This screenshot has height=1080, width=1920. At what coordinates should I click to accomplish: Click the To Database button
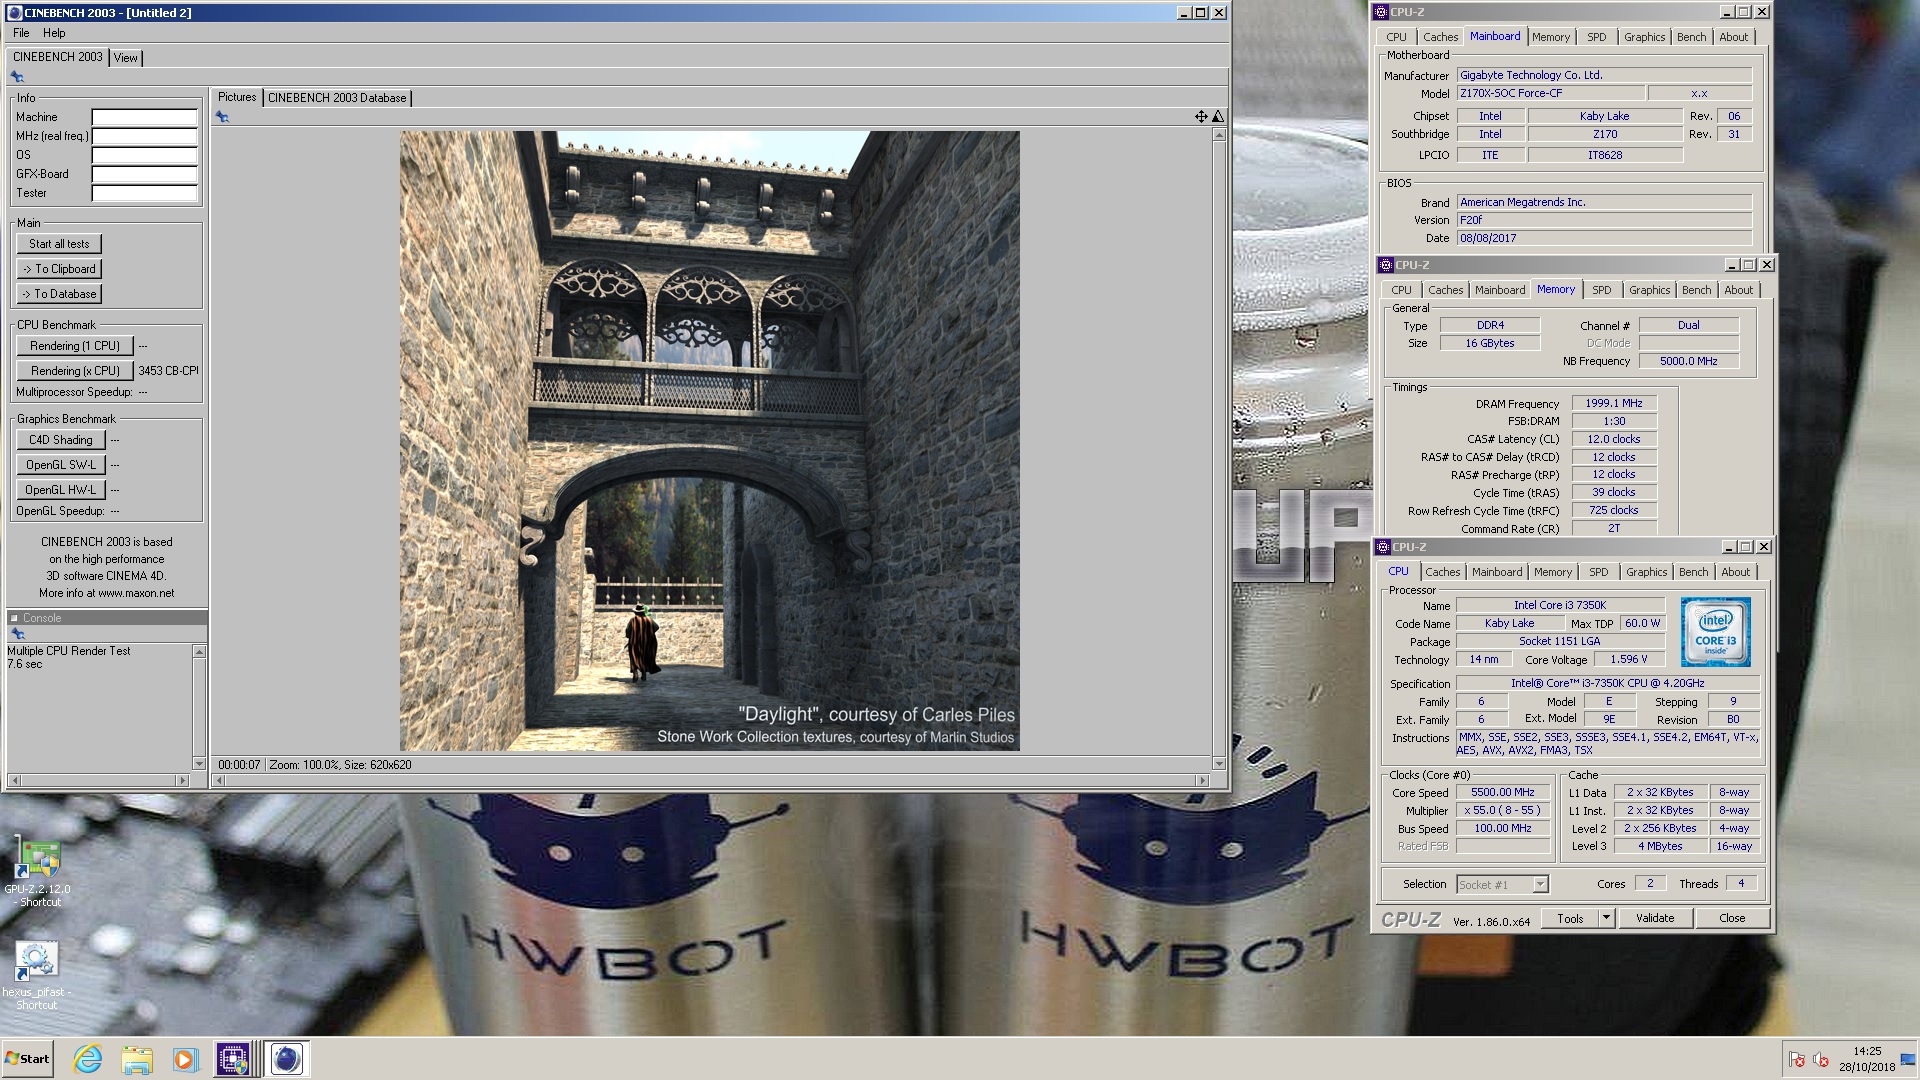coord(59,294)
